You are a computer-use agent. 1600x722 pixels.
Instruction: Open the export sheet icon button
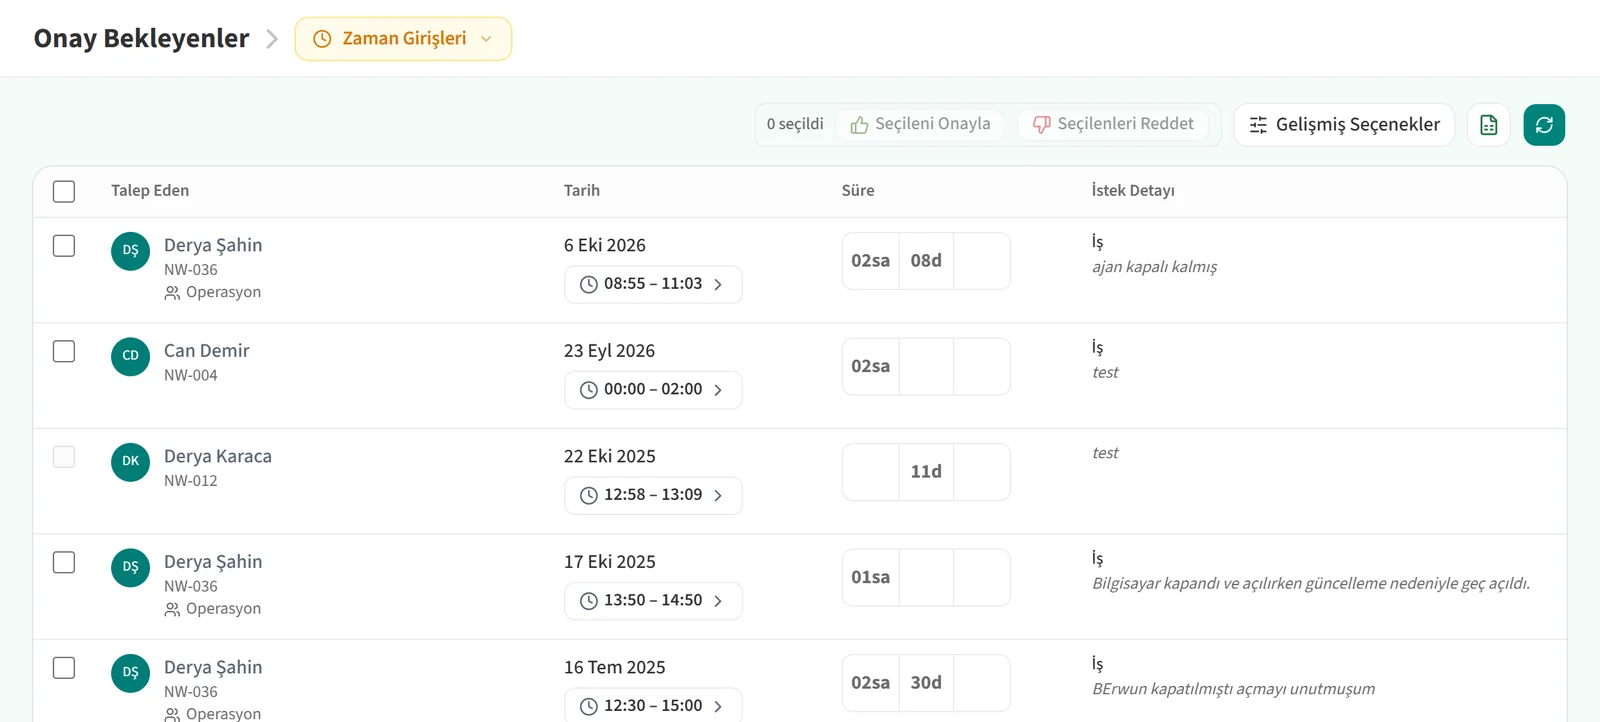click(x=1489, y=125)
